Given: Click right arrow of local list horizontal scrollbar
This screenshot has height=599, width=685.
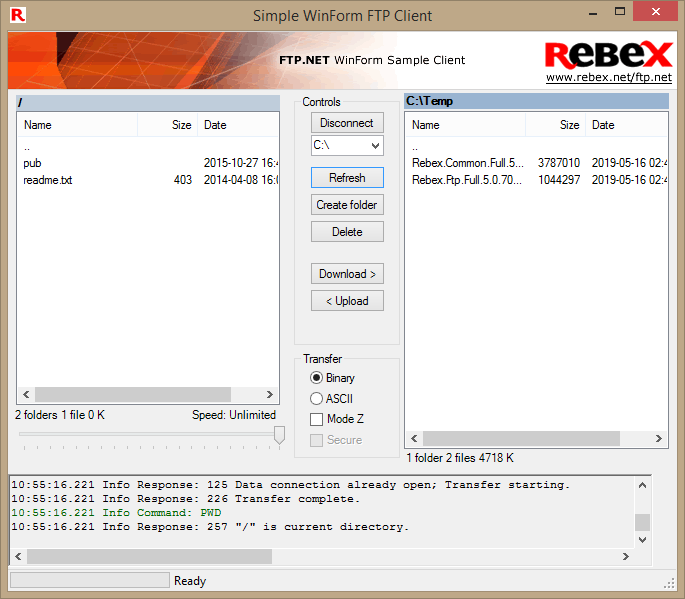Looking at the screenshot, I should coord(659,438).
